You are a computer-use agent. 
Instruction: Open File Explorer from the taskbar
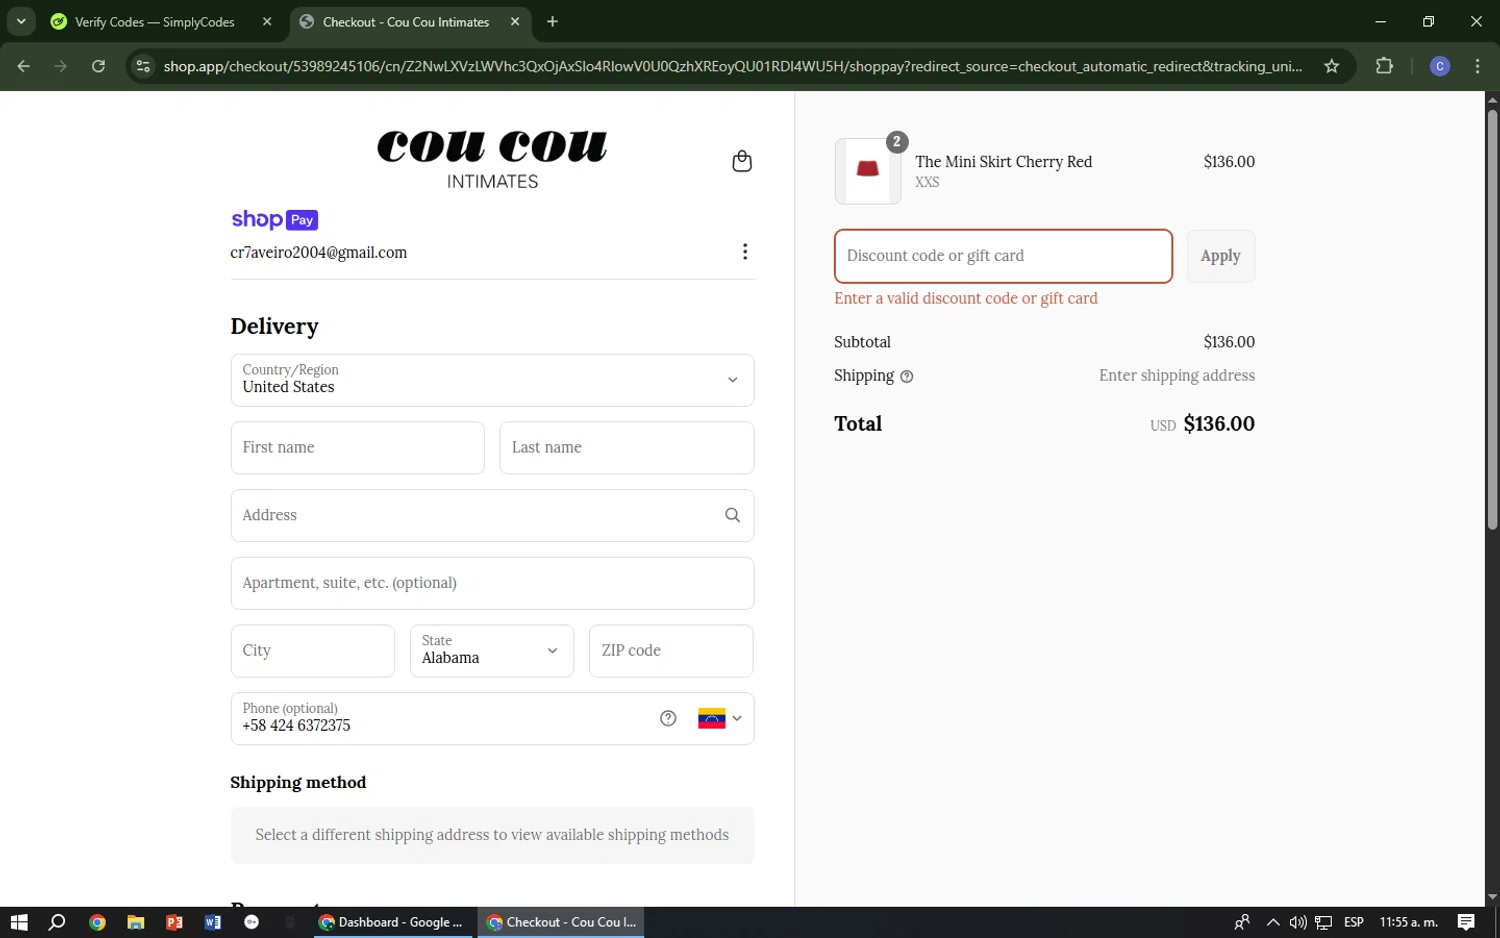tap(136, 922)
